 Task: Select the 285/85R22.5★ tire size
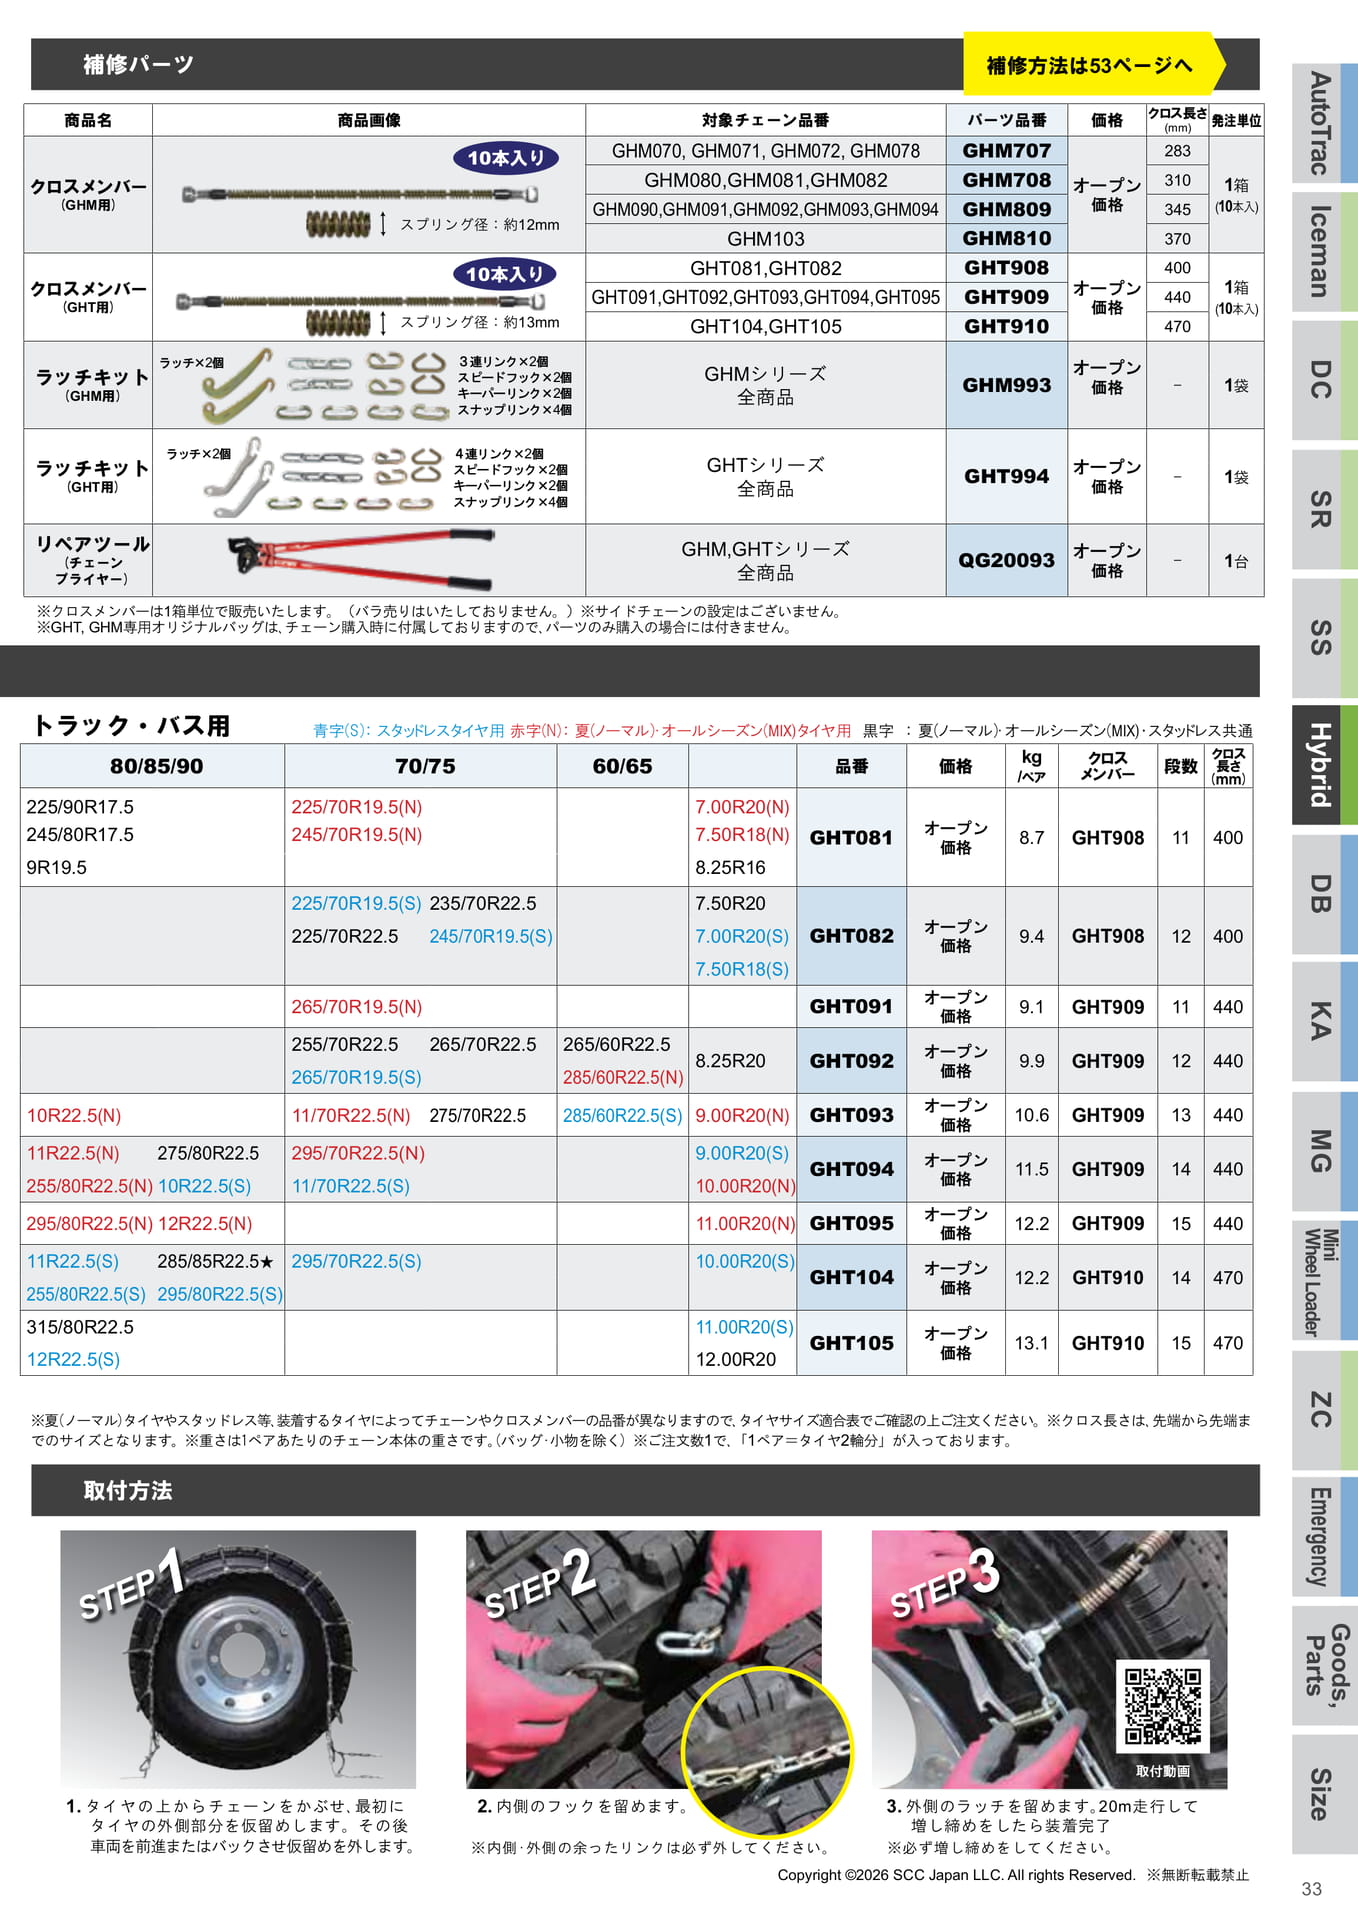tap(216, 1261)
